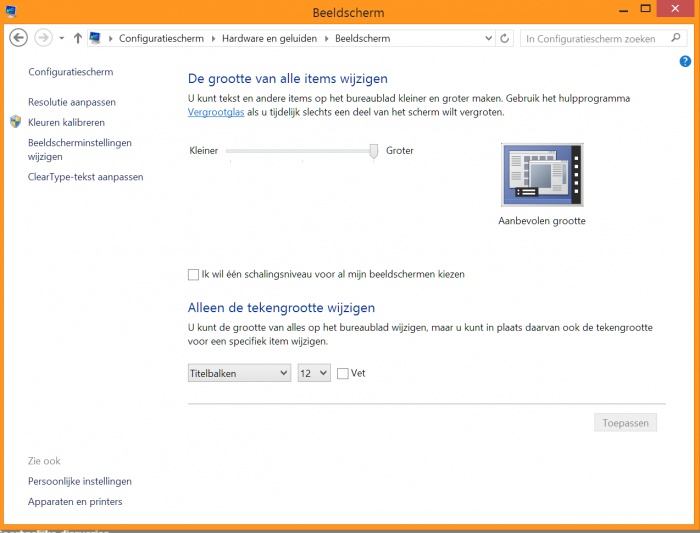Click the search magnifier icon
Image resolution: width=700 pixels, height=533 pixels.
[x=676, y=38]
